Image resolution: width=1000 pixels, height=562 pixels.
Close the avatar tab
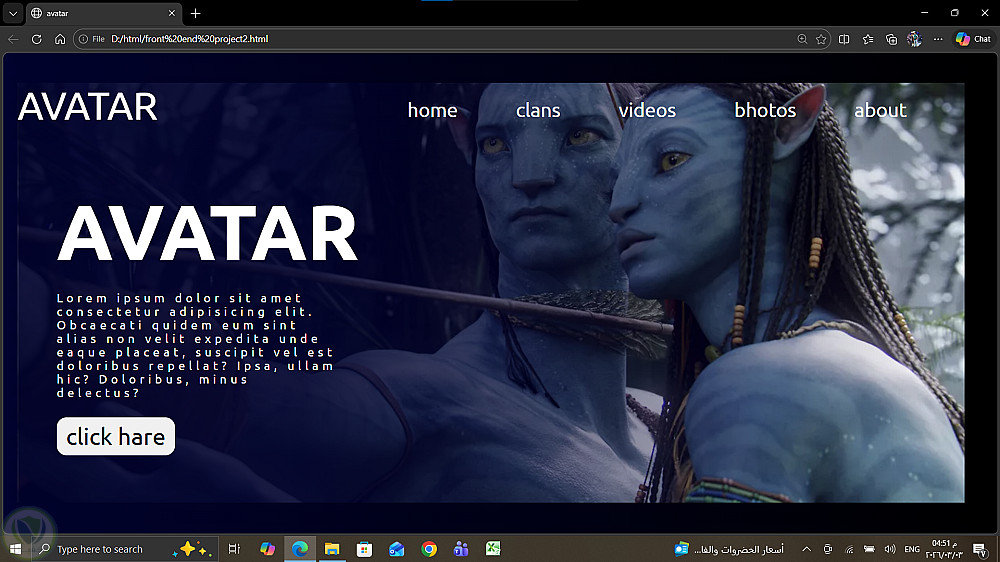[172, 13]
